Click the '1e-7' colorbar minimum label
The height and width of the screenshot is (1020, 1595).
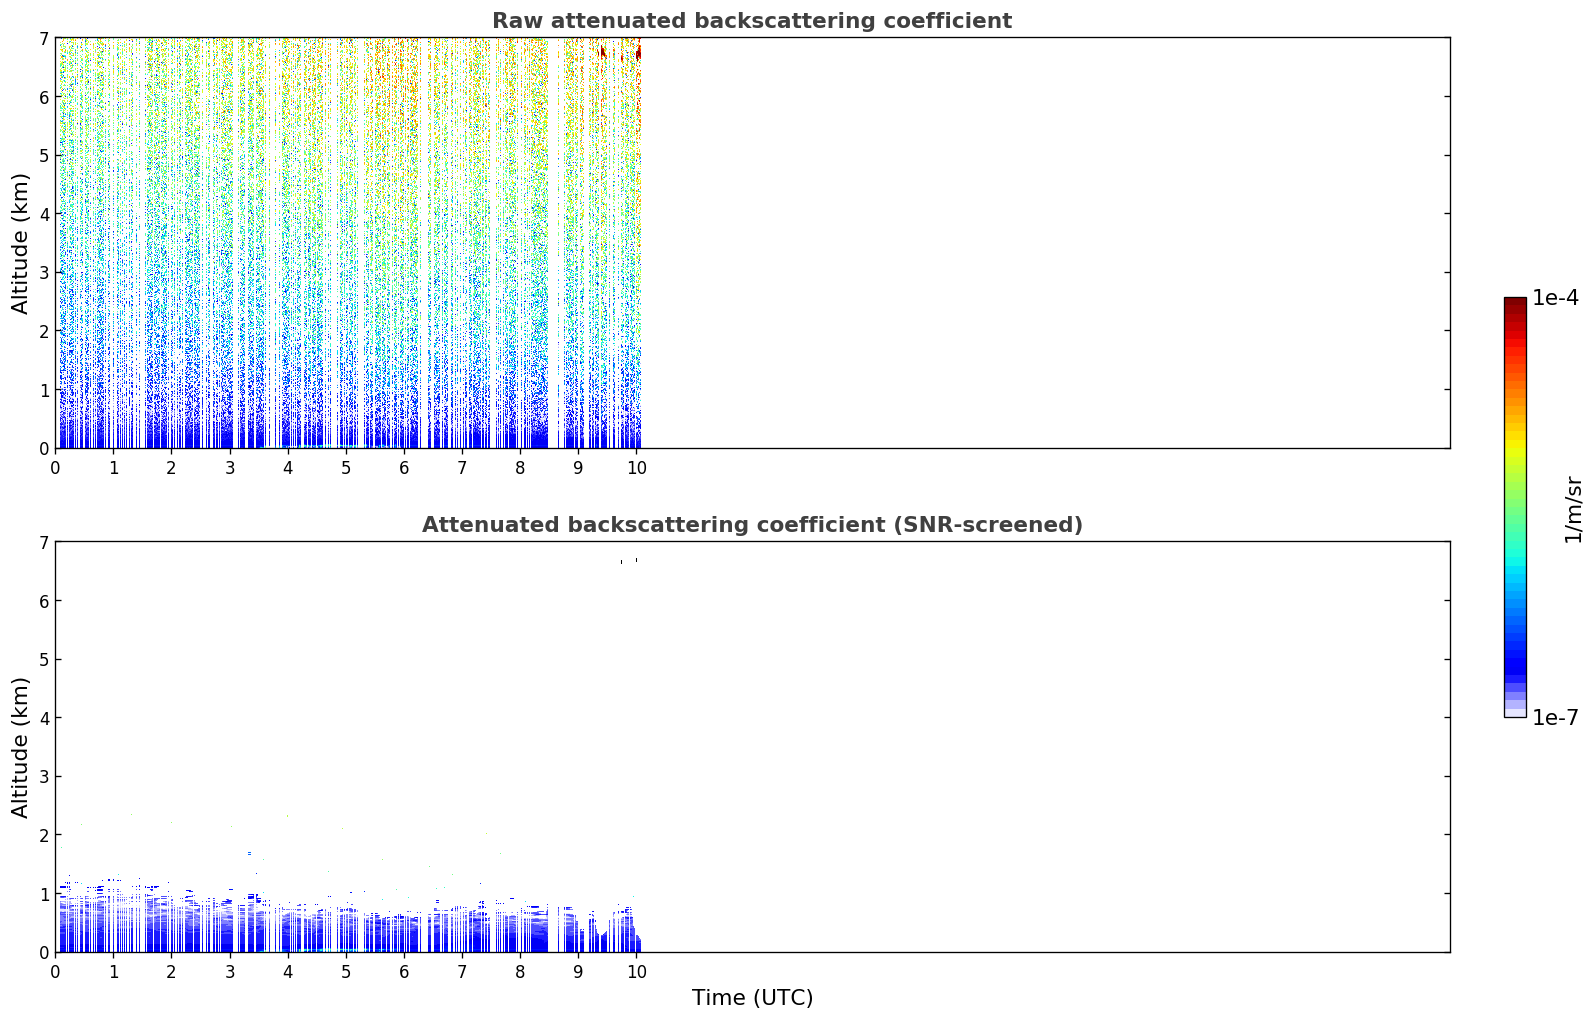point(1556,718)
